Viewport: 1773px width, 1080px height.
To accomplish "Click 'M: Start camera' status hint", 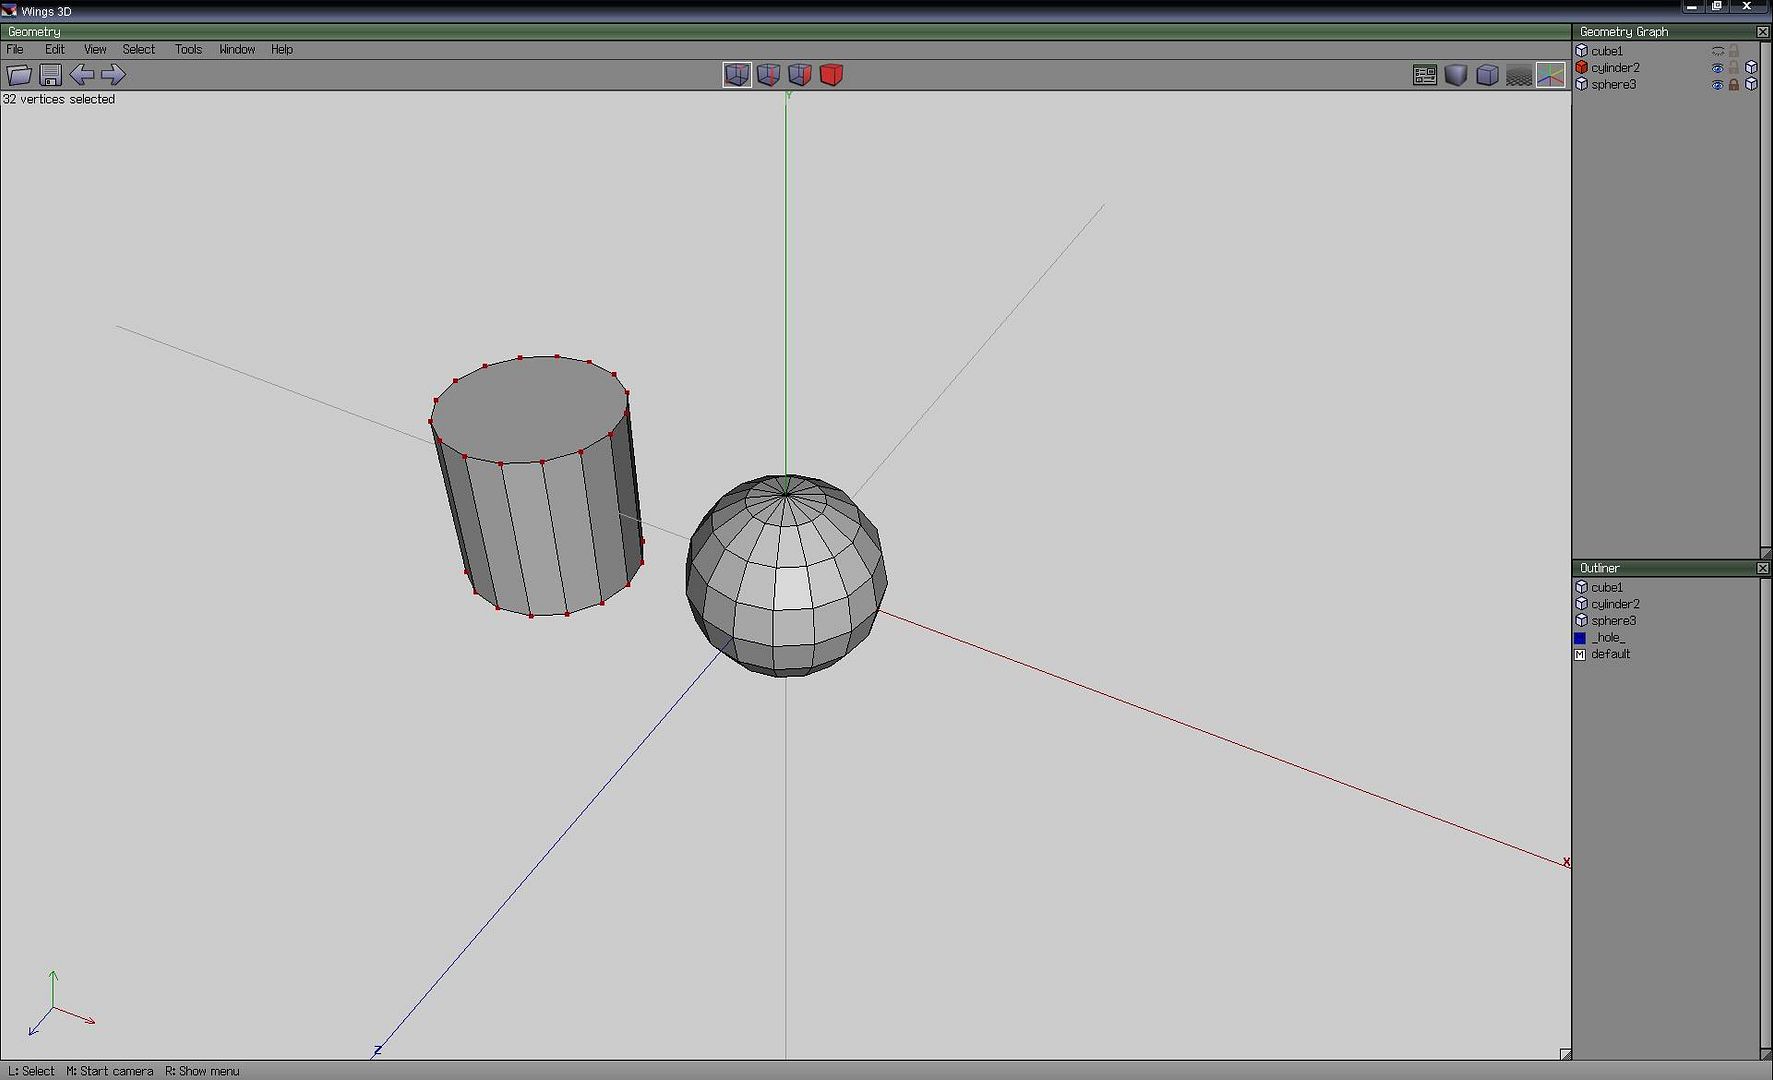I will click(x=110, y=1071).
